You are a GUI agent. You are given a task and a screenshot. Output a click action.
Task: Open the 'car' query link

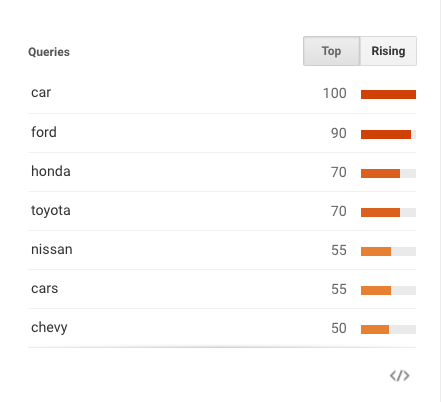point(41,93)
